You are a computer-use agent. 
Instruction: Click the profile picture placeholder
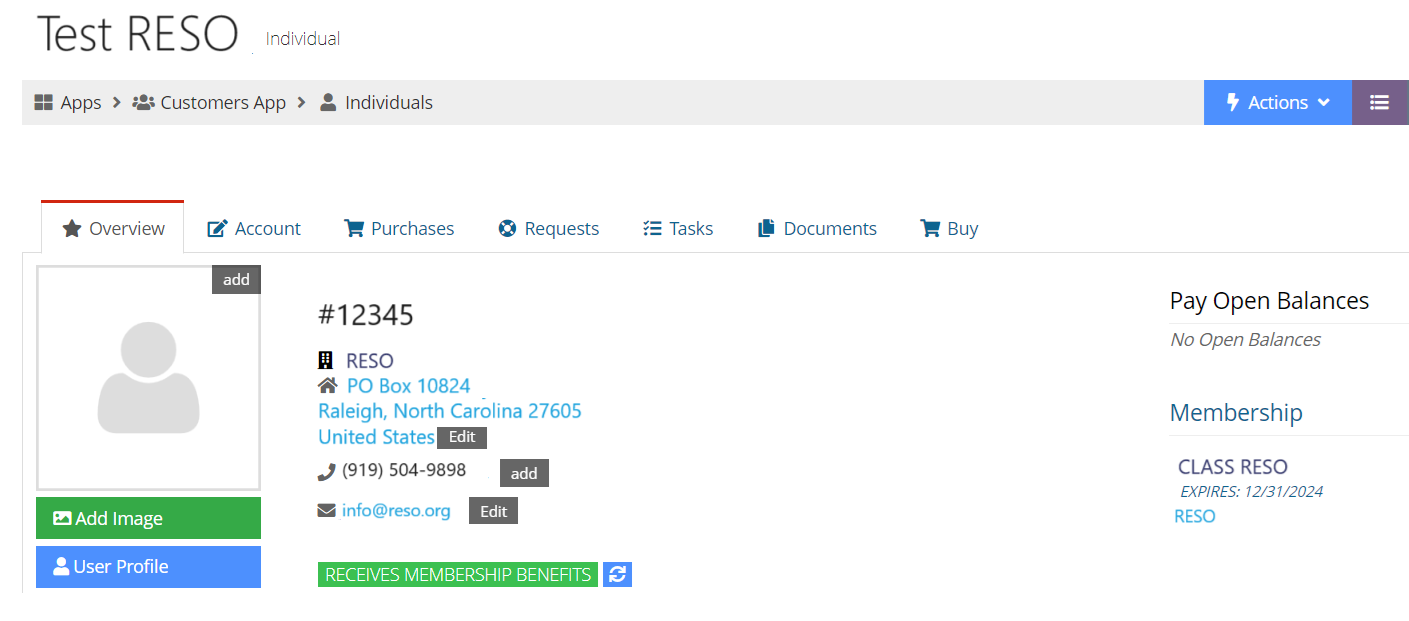coord(148,378)
